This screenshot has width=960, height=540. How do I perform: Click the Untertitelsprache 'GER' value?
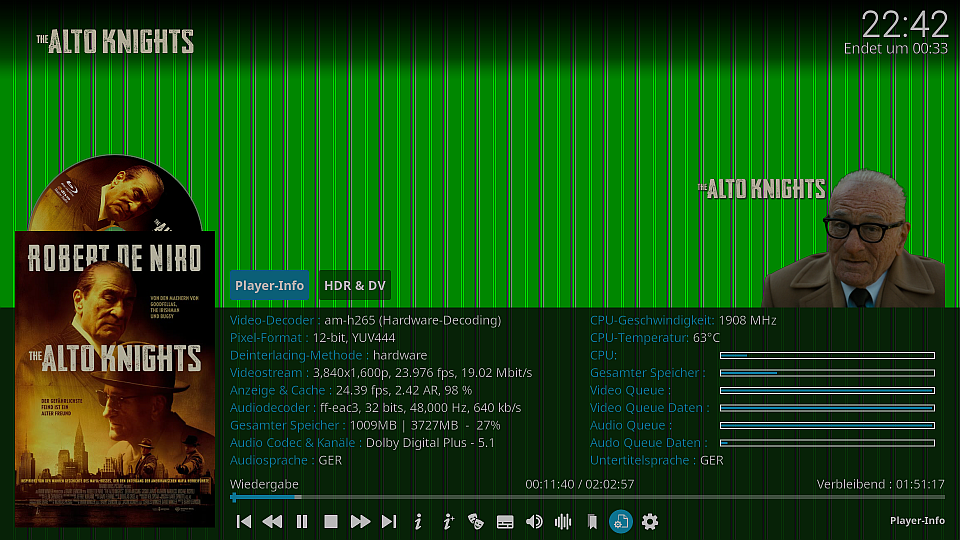(x=711, y=460)
